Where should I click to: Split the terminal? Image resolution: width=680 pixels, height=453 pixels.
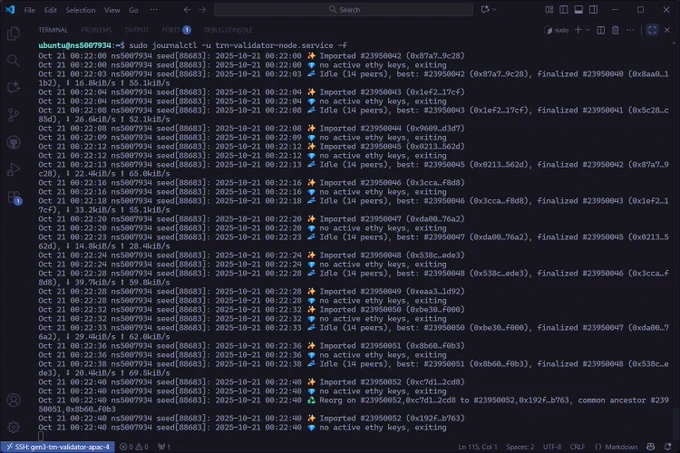(601, 30)
